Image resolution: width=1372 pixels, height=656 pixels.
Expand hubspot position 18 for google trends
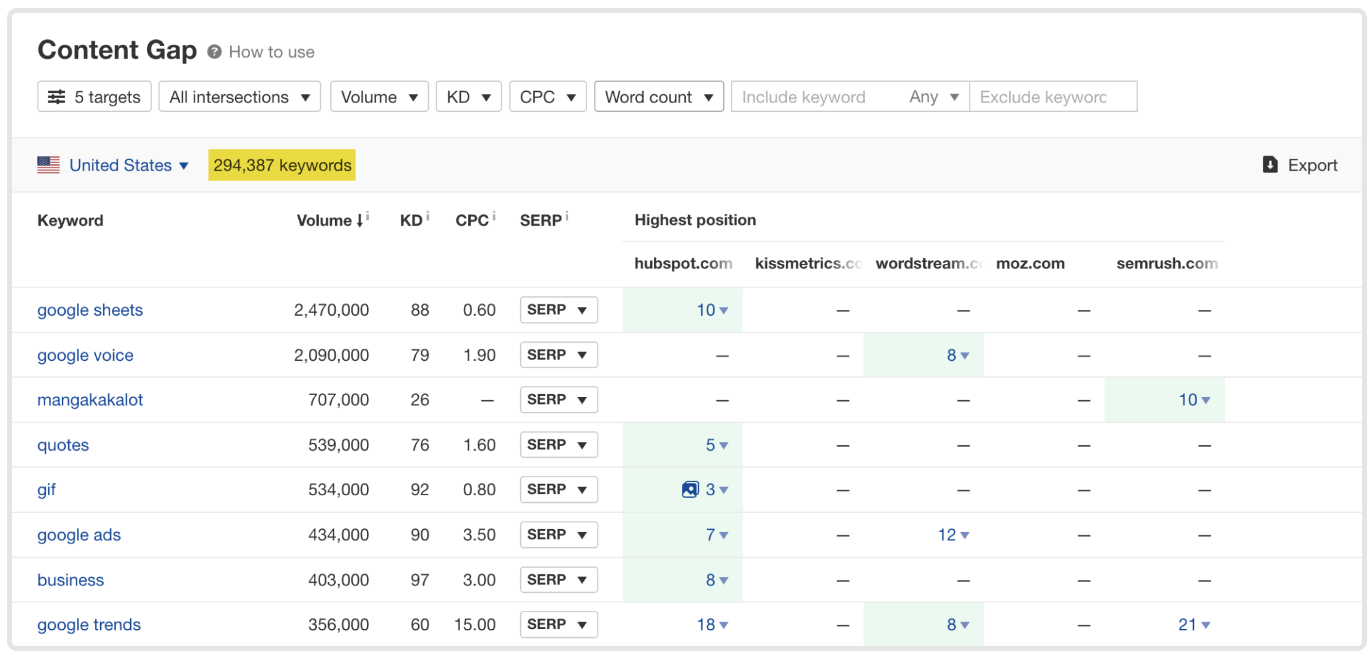[713, 625]
